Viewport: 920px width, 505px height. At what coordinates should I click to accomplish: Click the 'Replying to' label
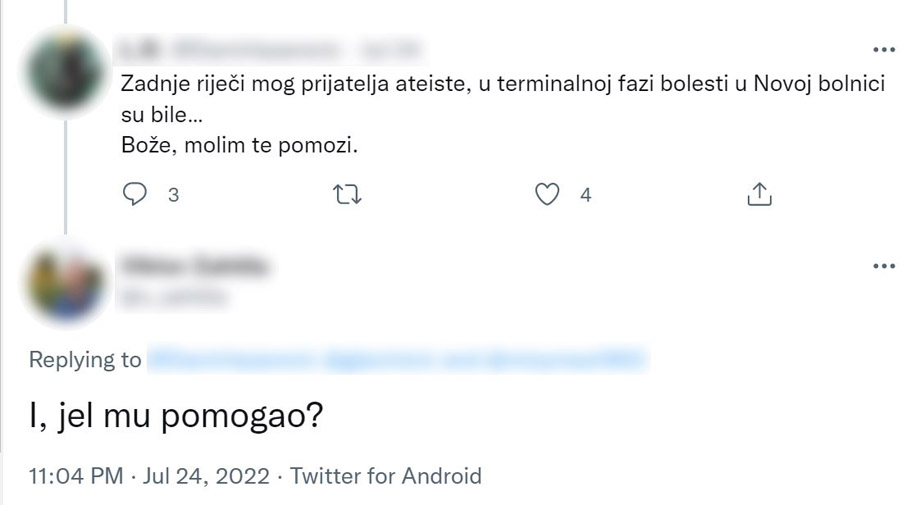coord(85,360)
